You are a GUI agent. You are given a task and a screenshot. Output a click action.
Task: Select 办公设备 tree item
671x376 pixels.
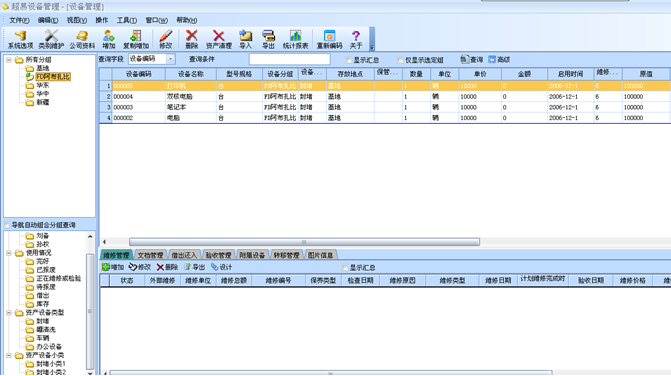pos(49,347)
